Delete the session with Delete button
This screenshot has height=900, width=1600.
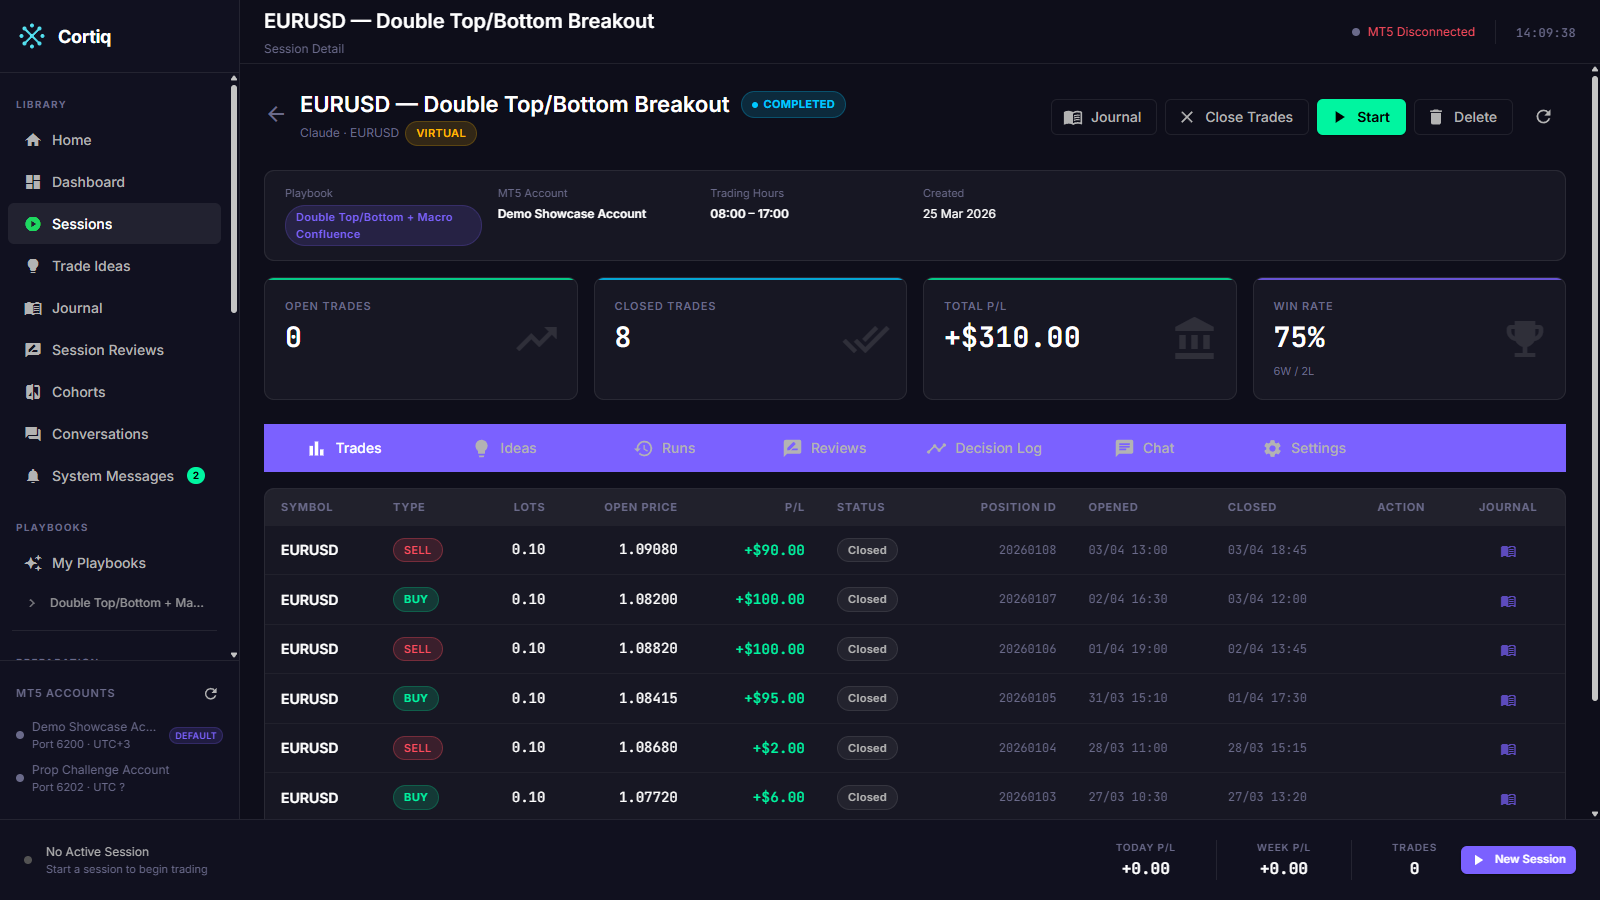click(x=1463, y=117)
